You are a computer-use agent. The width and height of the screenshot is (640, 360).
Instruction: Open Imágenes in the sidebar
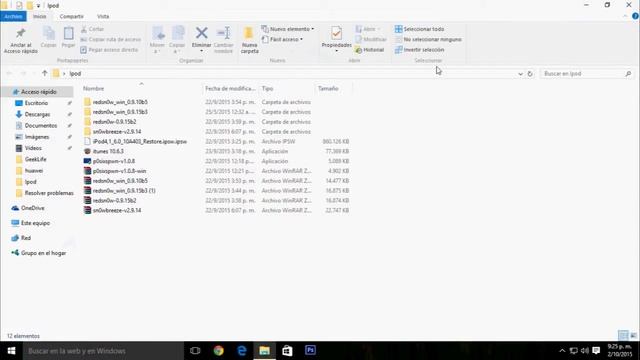[37, 137]
